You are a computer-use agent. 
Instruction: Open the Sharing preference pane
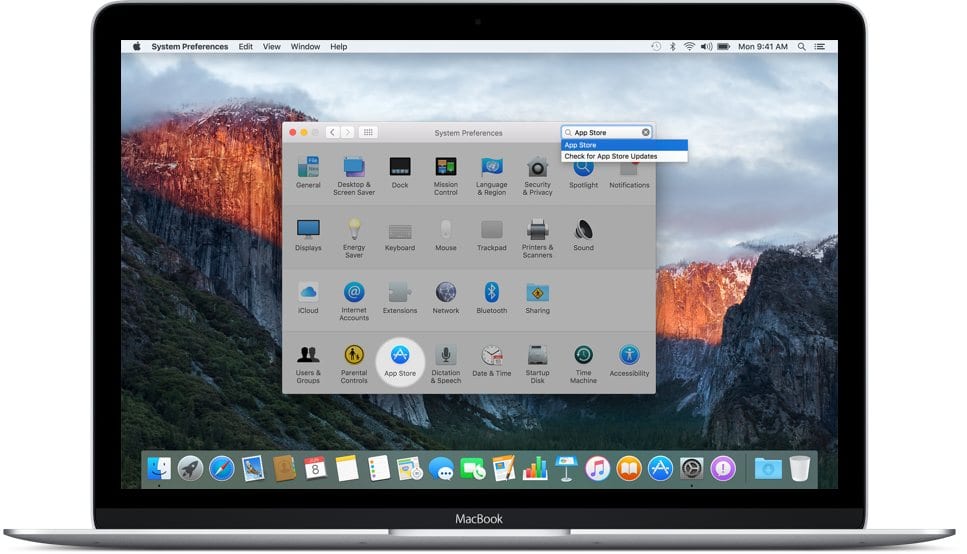click(x=537, y=298)
